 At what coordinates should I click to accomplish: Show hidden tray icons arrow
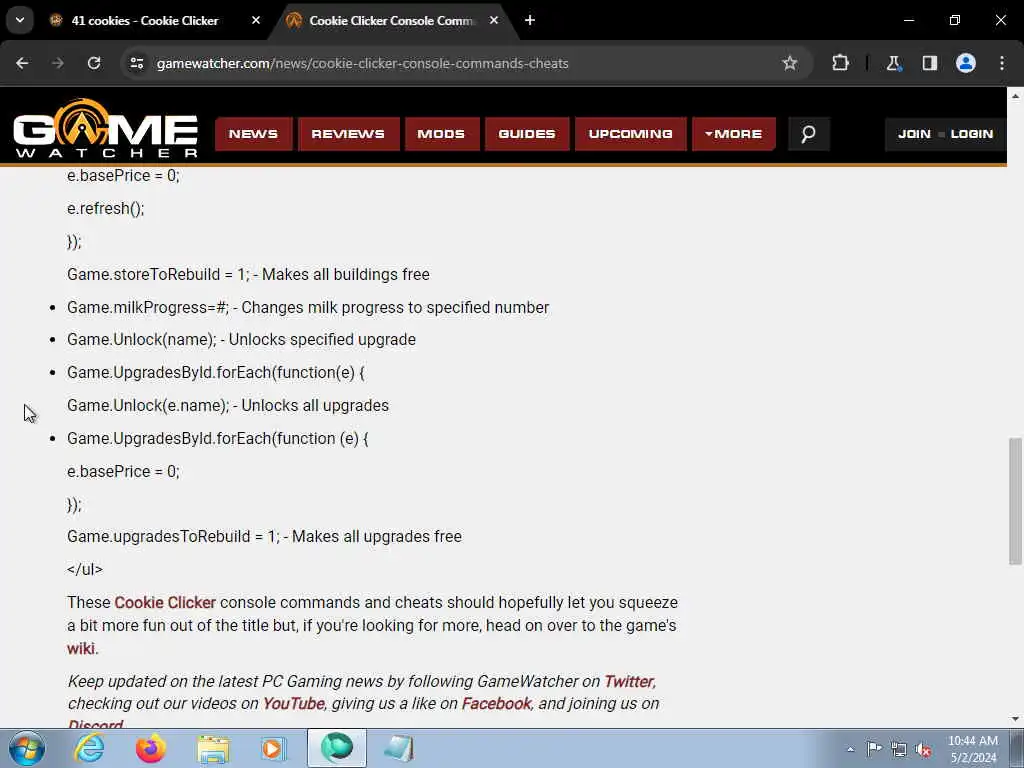[850, 749]
